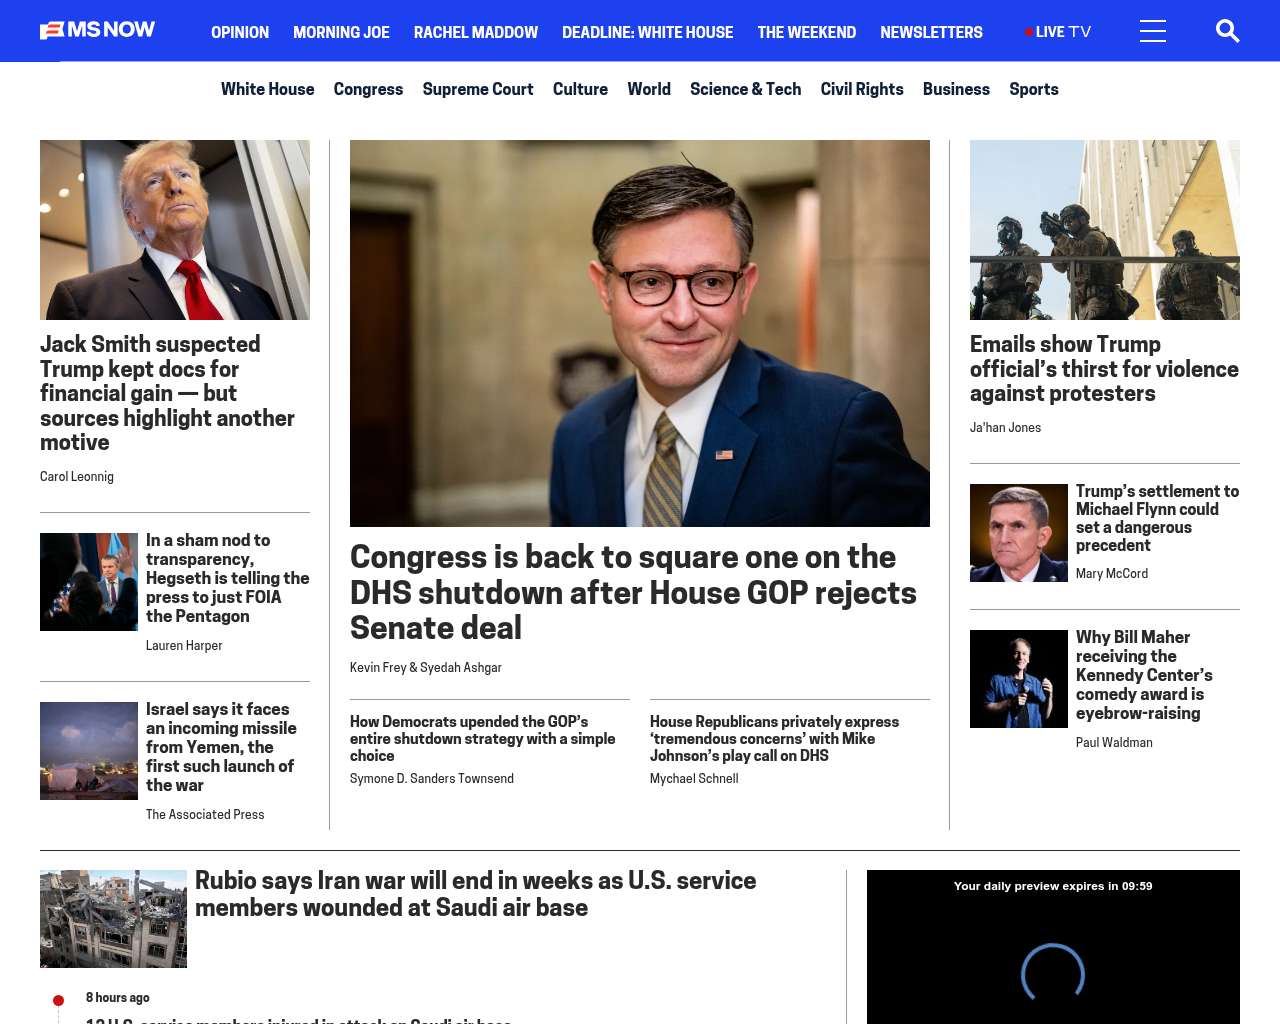Screen dimensions: 1280x1024
Task: Read Israel incoming missile from Yemen story
Action: (x=221, y=747)
